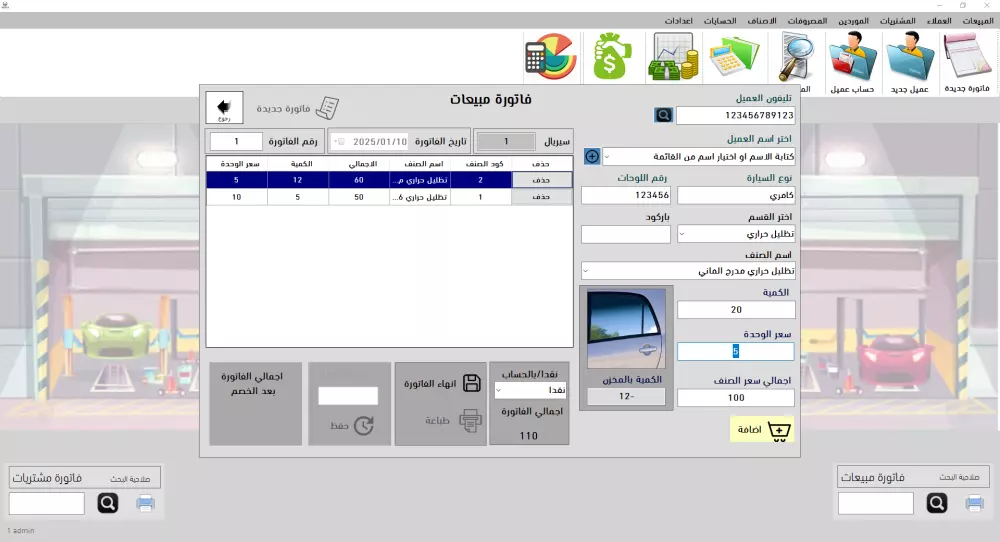Click the انهاء الفاتورة save disk icon

tap(471, 383)
